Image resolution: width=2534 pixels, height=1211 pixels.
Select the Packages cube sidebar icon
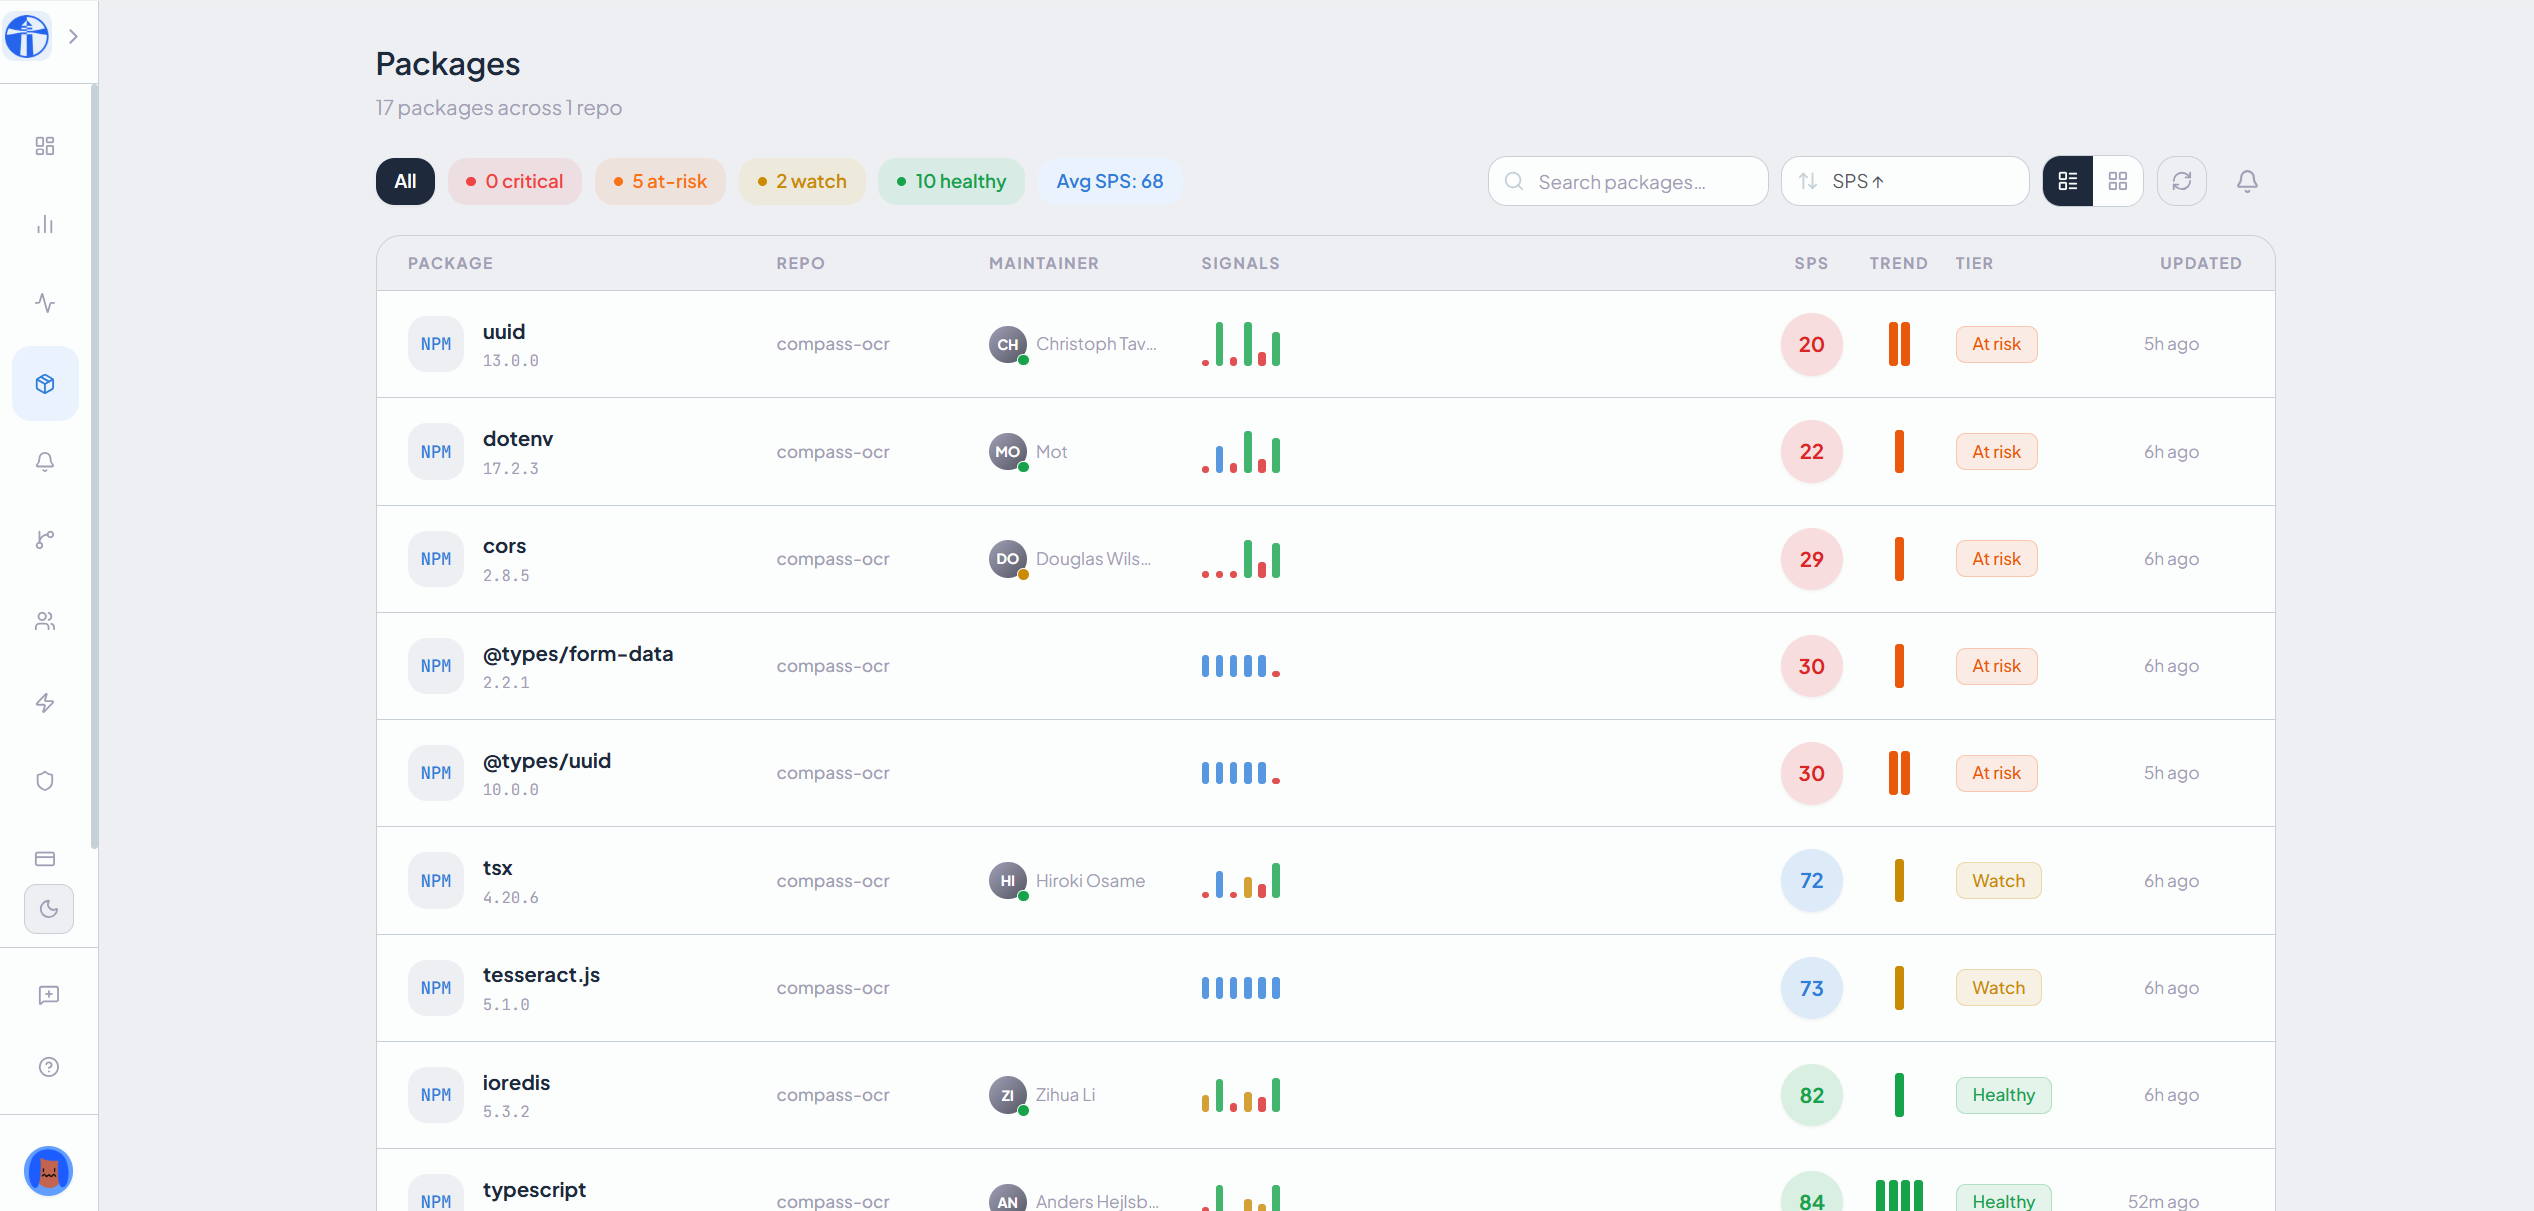click(x=45, y=384)
